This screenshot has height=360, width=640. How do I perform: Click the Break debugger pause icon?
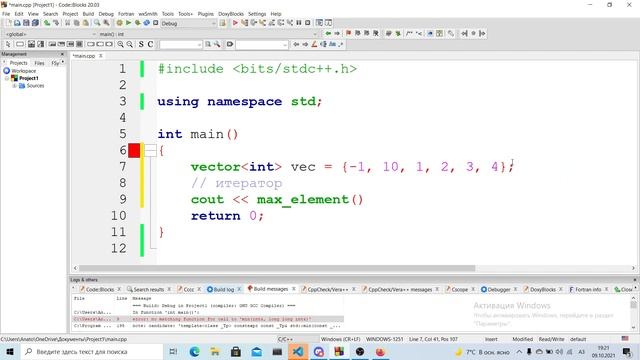click(x=299, y=23)
